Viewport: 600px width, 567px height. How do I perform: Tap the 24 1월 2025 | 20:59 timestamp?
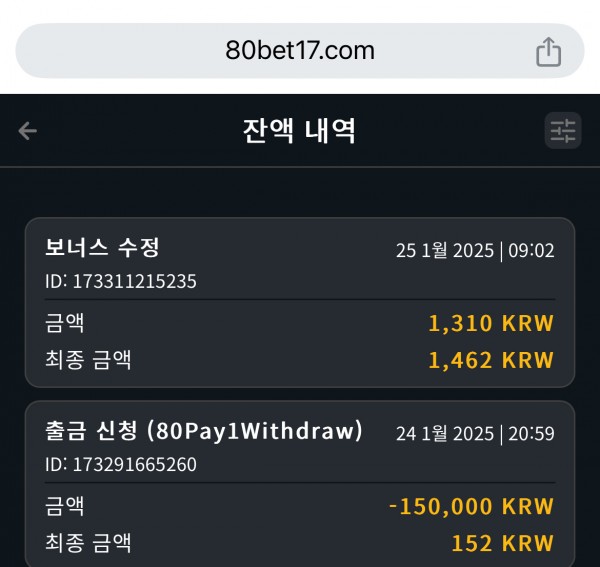click(x=475, y=433)
